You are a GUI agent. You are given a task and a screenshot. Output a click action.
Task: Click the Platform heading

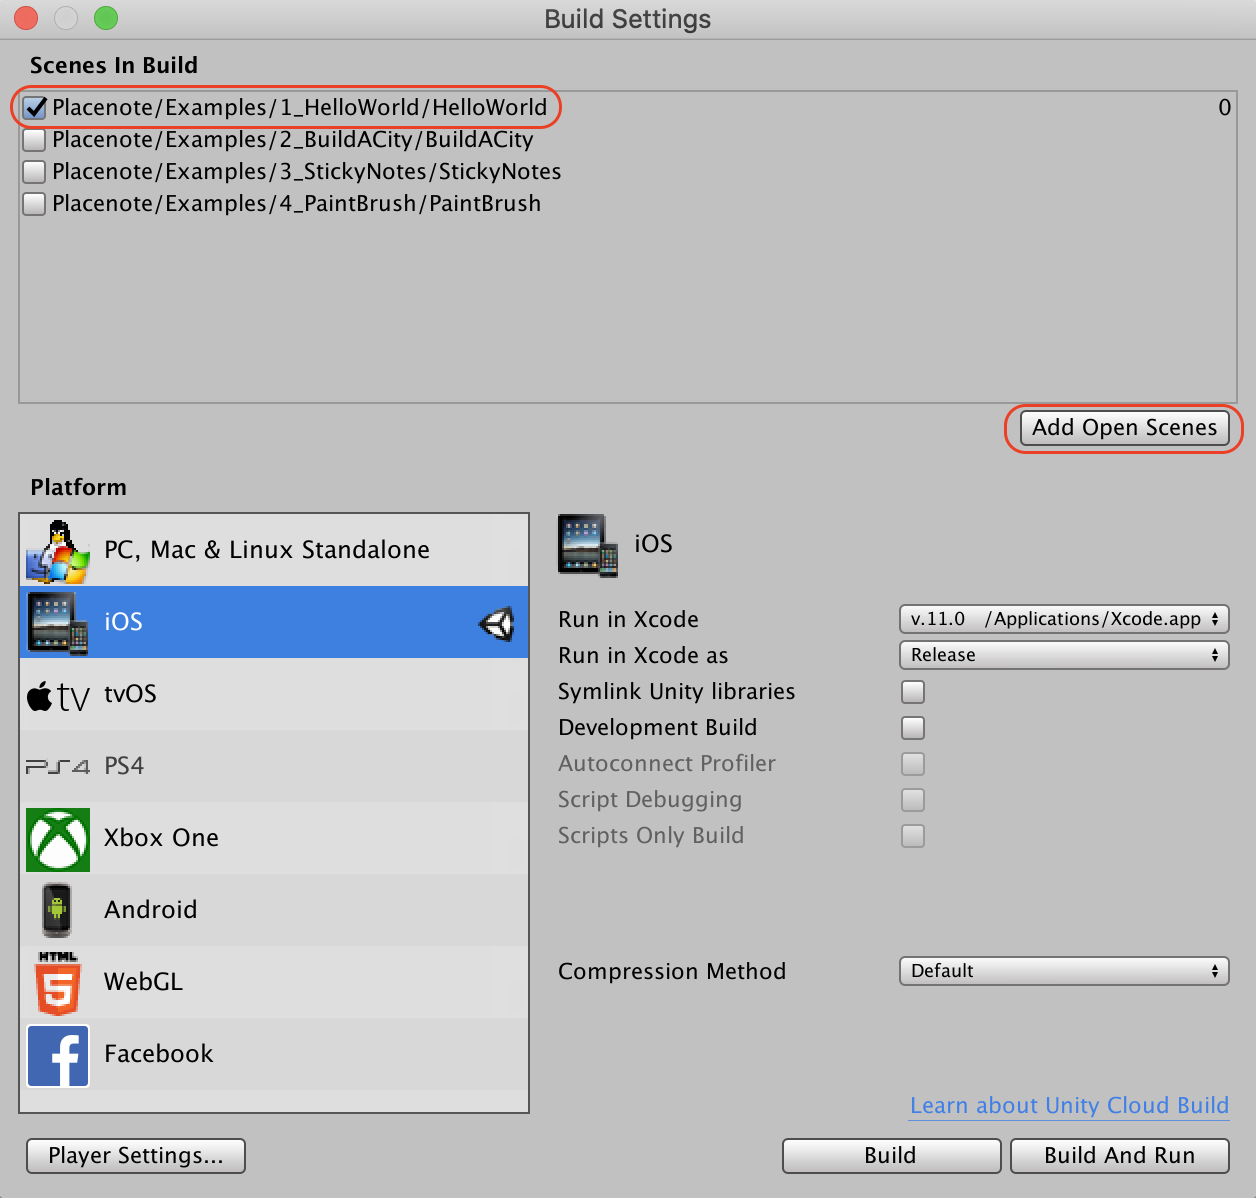[x=78, y=488]
